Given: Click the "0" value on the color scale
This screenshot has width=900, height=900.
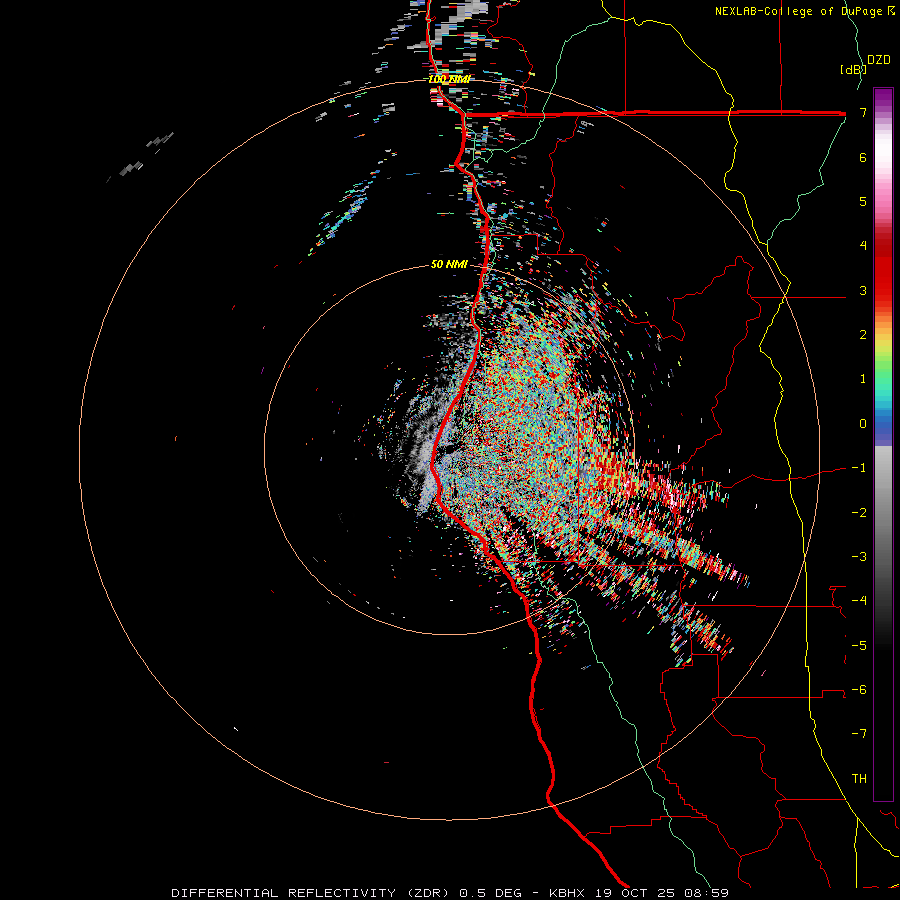Looking at the screenshot, I should coord(863,424).
